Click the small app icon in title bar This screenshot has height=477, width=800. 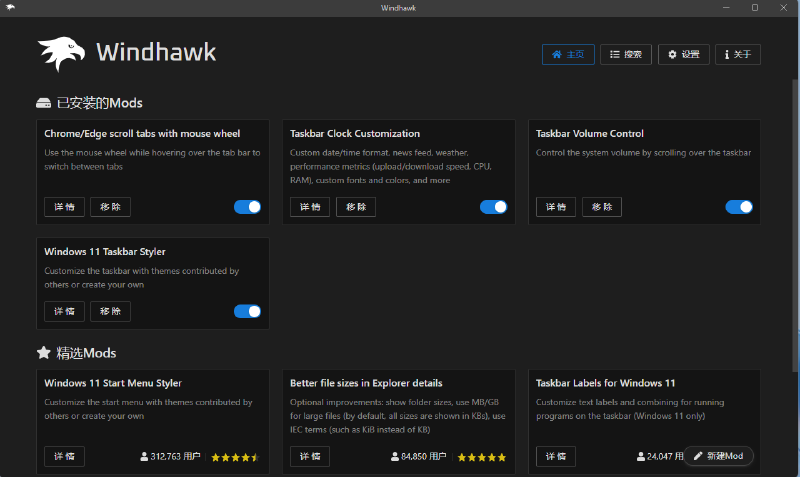(x=10, y=8)
